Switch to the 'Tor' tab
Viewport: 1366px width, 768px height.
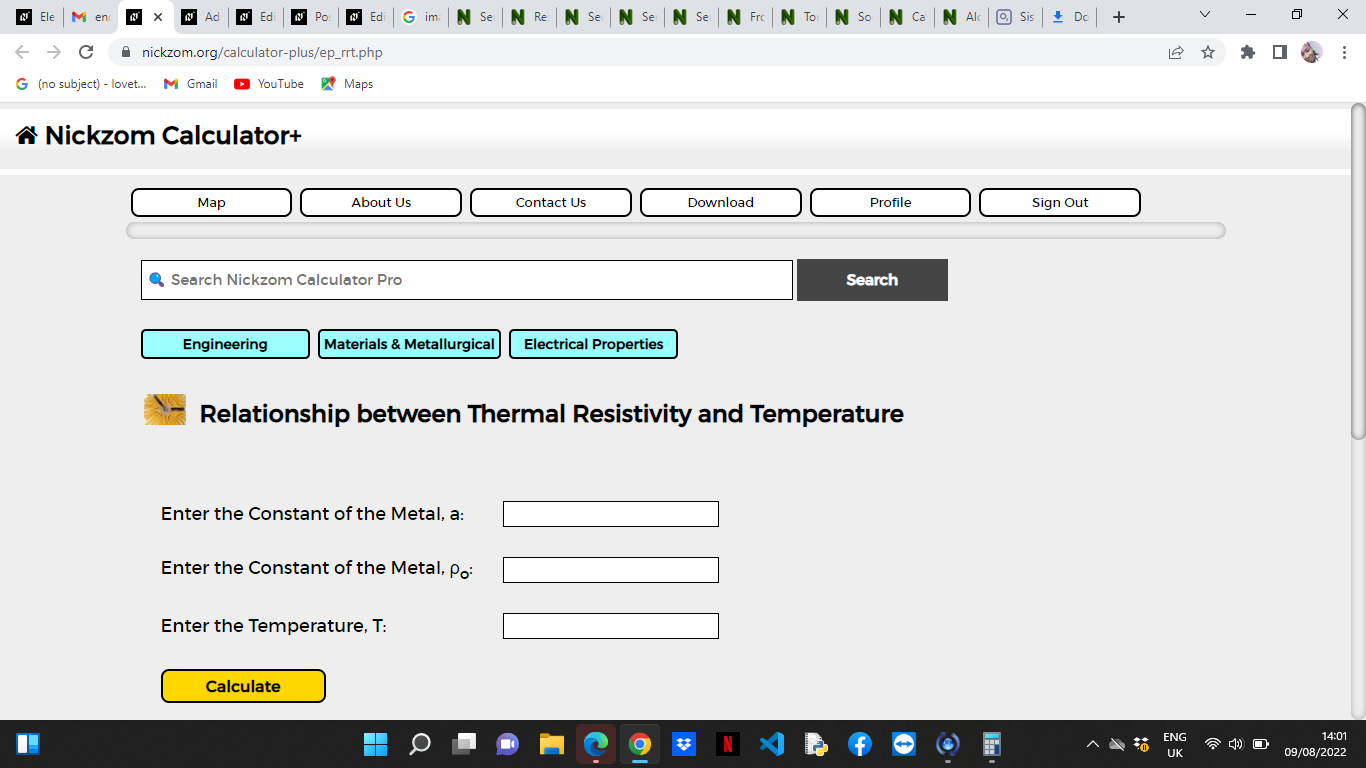pyautogui.click(x=798, y=17)
